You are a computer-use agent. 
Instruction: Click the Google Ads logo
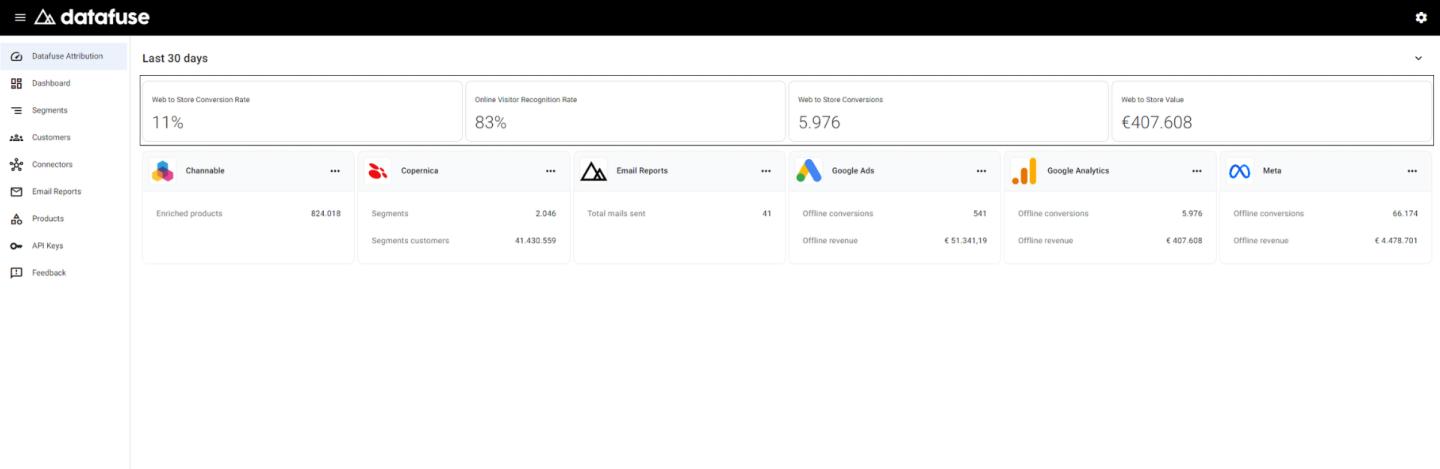pyautogui.click(x=809, y=171)
